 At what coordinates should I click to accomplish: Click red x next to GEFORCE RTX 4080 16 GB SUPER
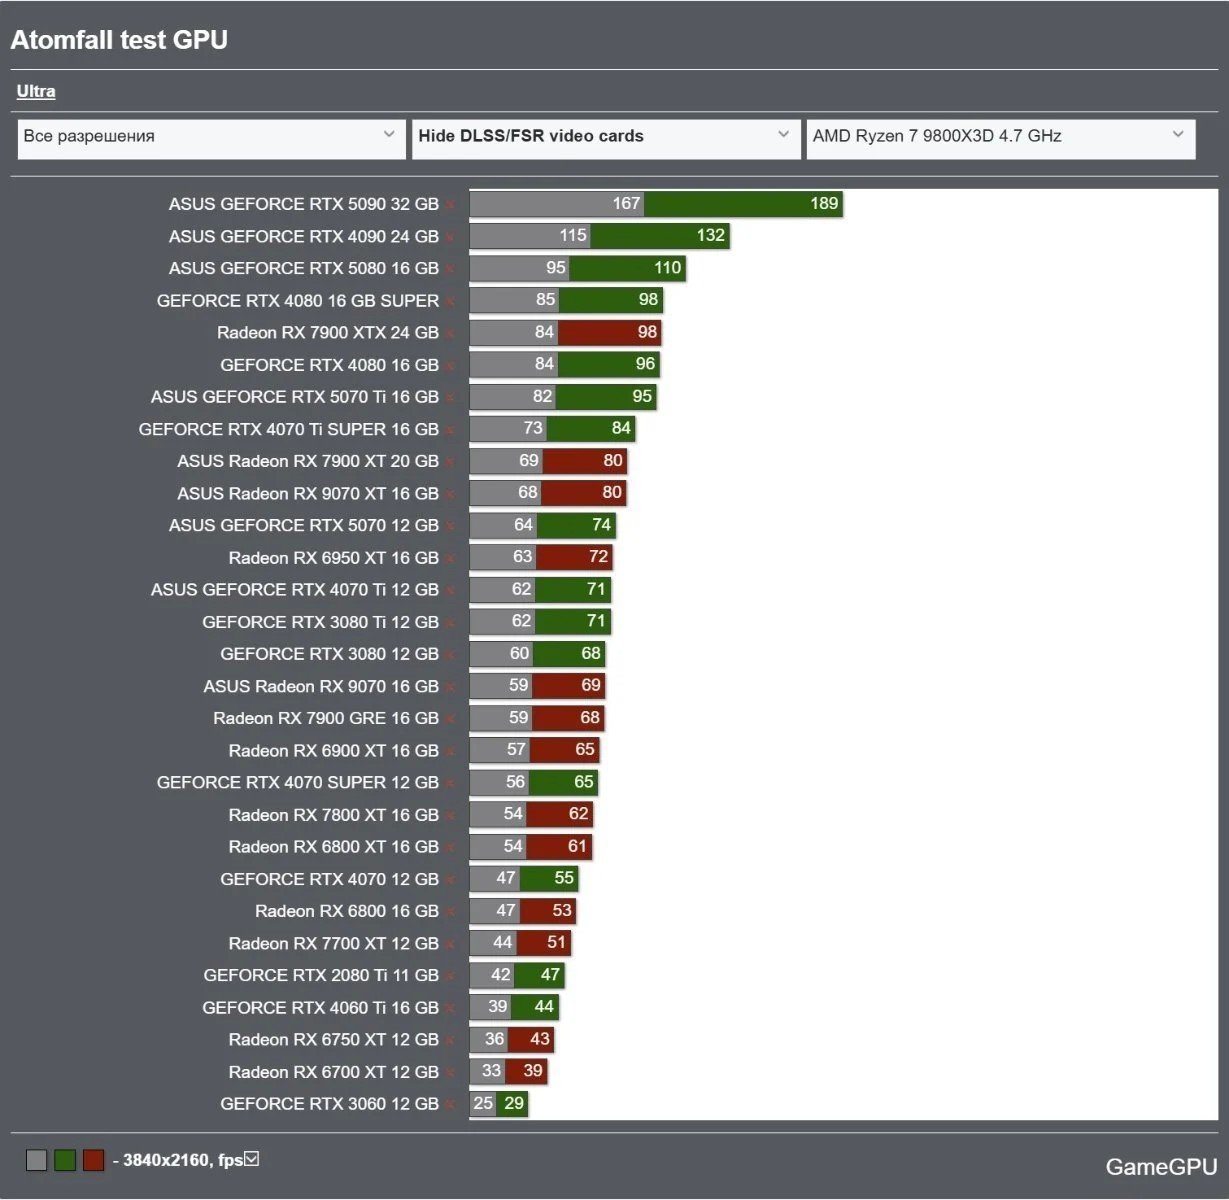pyautogui.click(x=451, y=301)
